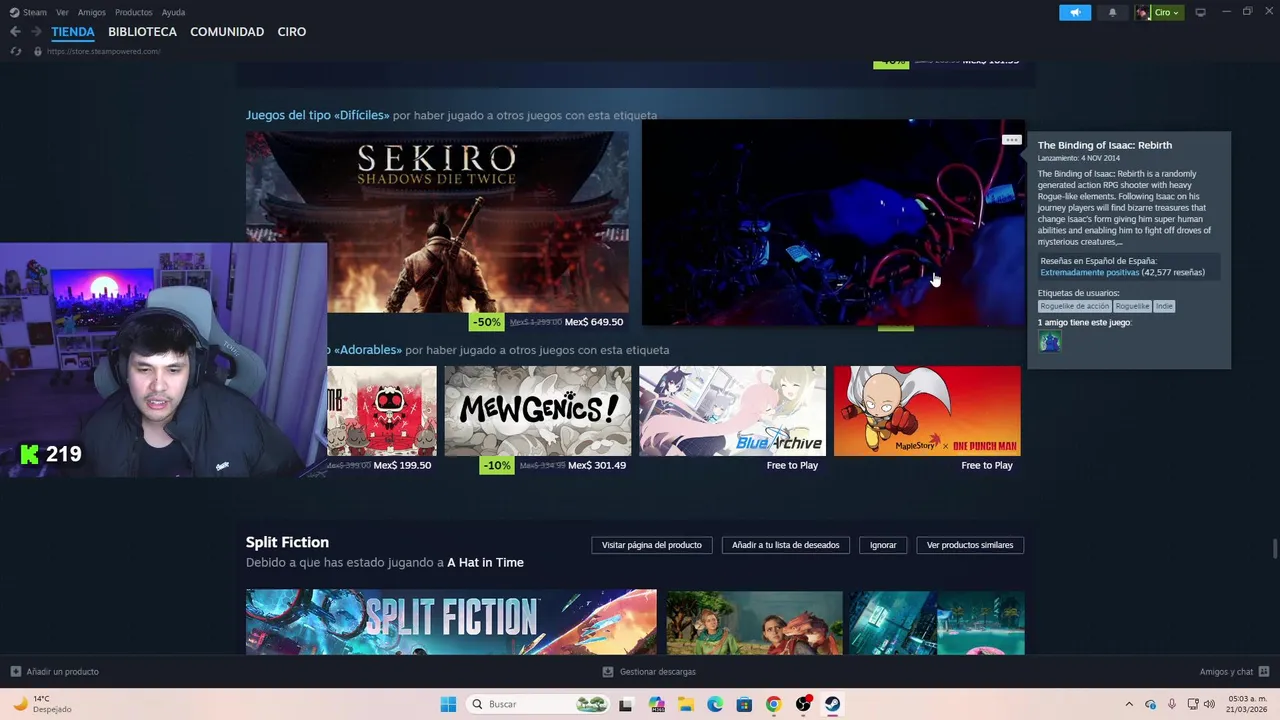The height and width of the screenshot is (720, 1280).
Task: Open the Split Fiction characters screenshot
Action: click(x=755, y=622)
